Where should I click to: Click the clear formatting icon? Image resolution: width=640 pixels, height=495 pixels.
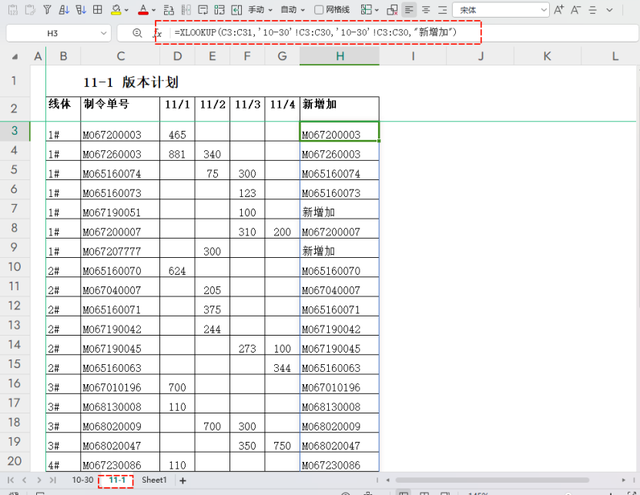[x=392, y=10]
